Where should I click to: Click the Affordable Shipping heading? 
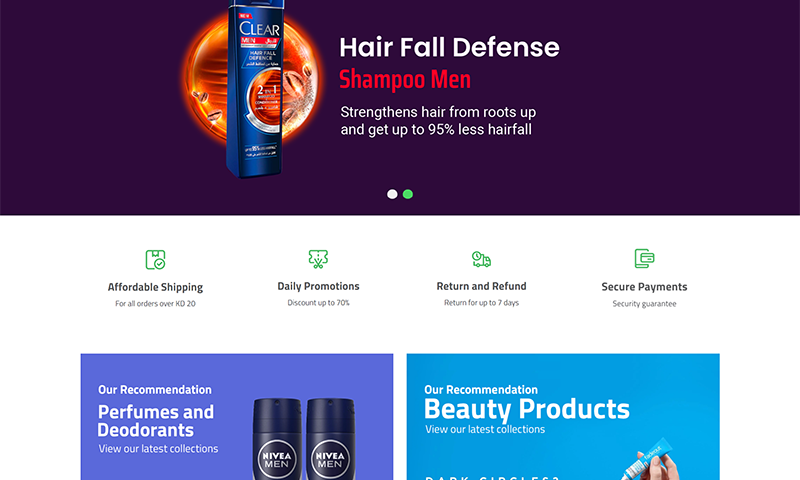(x=155, y=287)
